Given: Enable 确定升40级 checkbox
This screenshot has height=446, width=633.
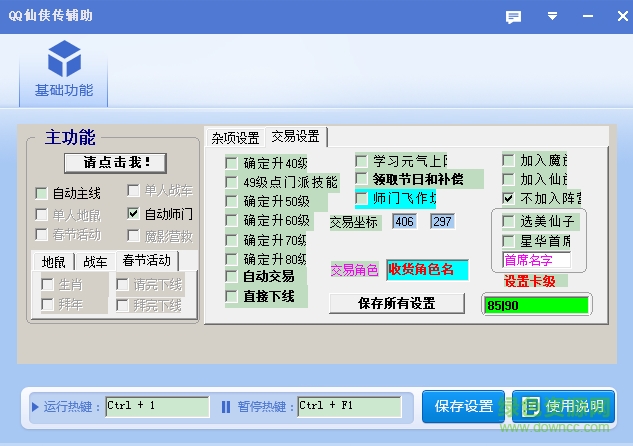Looking at the screenshot, I should (x=231, y=163).
